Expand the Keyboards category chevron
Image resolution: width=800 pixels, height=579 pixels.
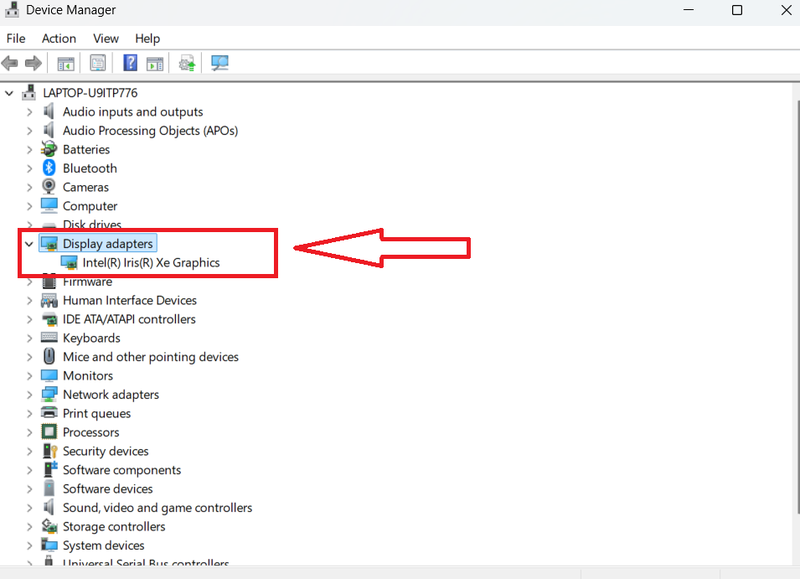point(29,338)
